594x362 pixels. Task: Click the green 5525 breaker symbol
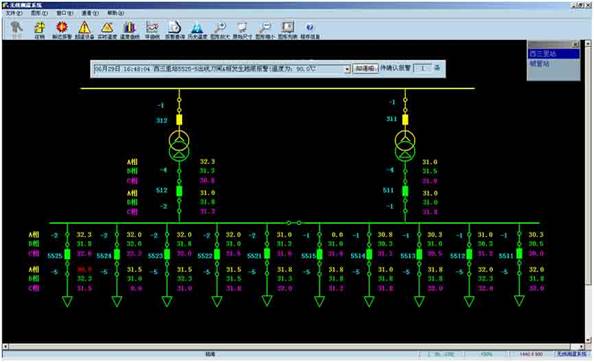tap(67, 254)
